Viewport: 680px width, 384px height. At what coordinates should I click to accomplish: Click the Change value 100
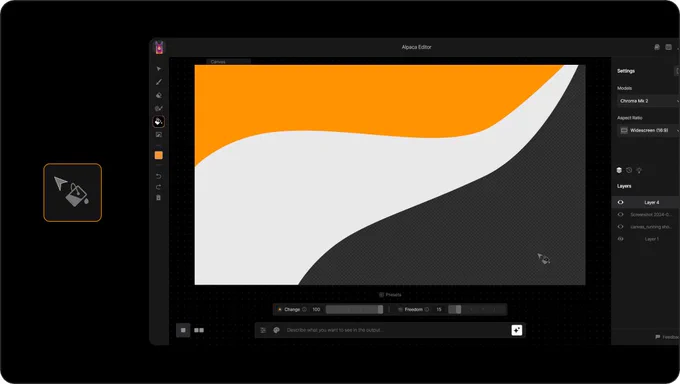(x=316, y=309)
